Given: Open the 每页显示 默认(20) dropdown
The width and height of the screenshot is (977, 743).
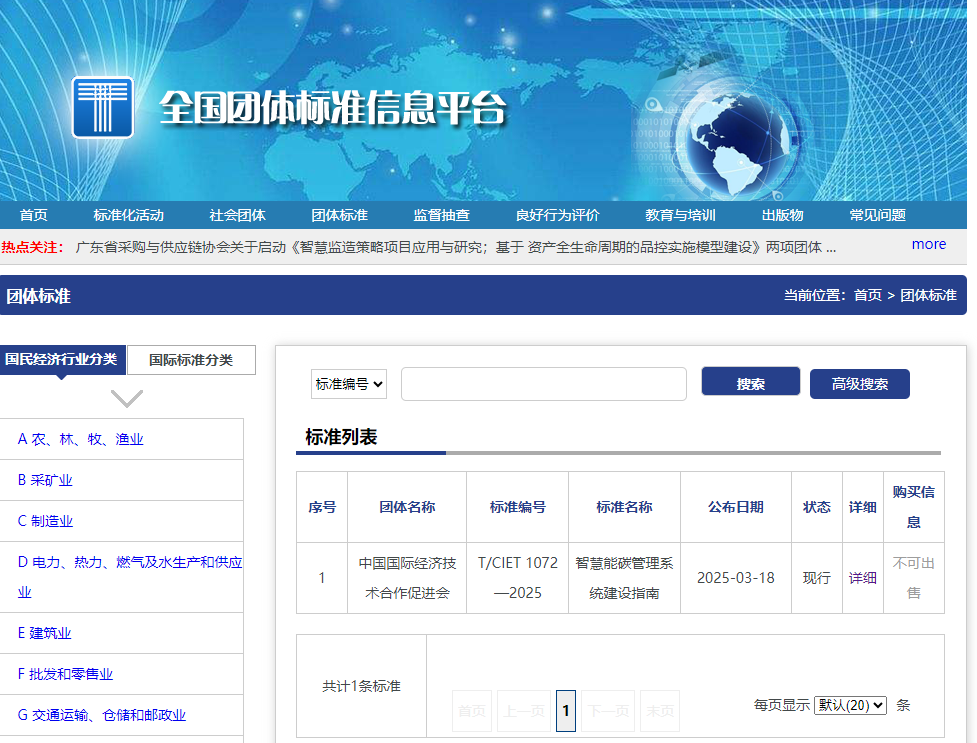Looking at the screenshot, I should (x=850, y=705).
